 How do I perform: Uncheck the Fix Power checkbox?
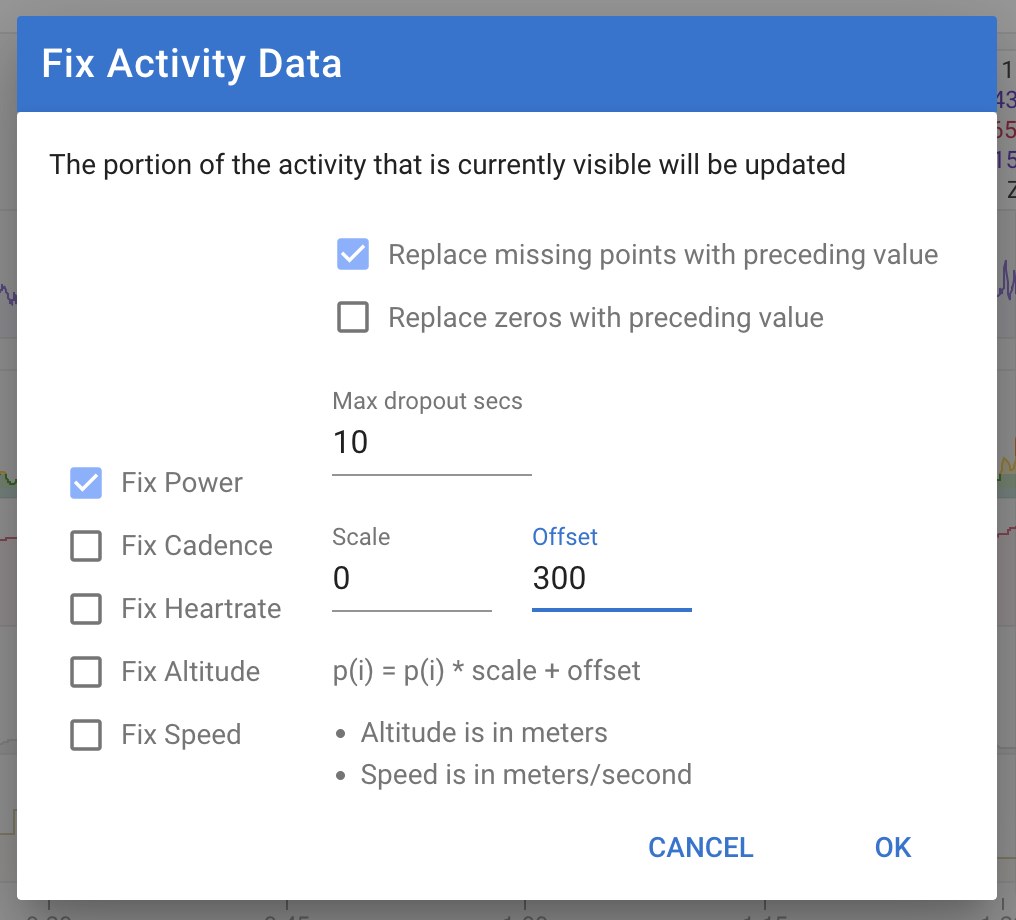(x=86, y=483)
